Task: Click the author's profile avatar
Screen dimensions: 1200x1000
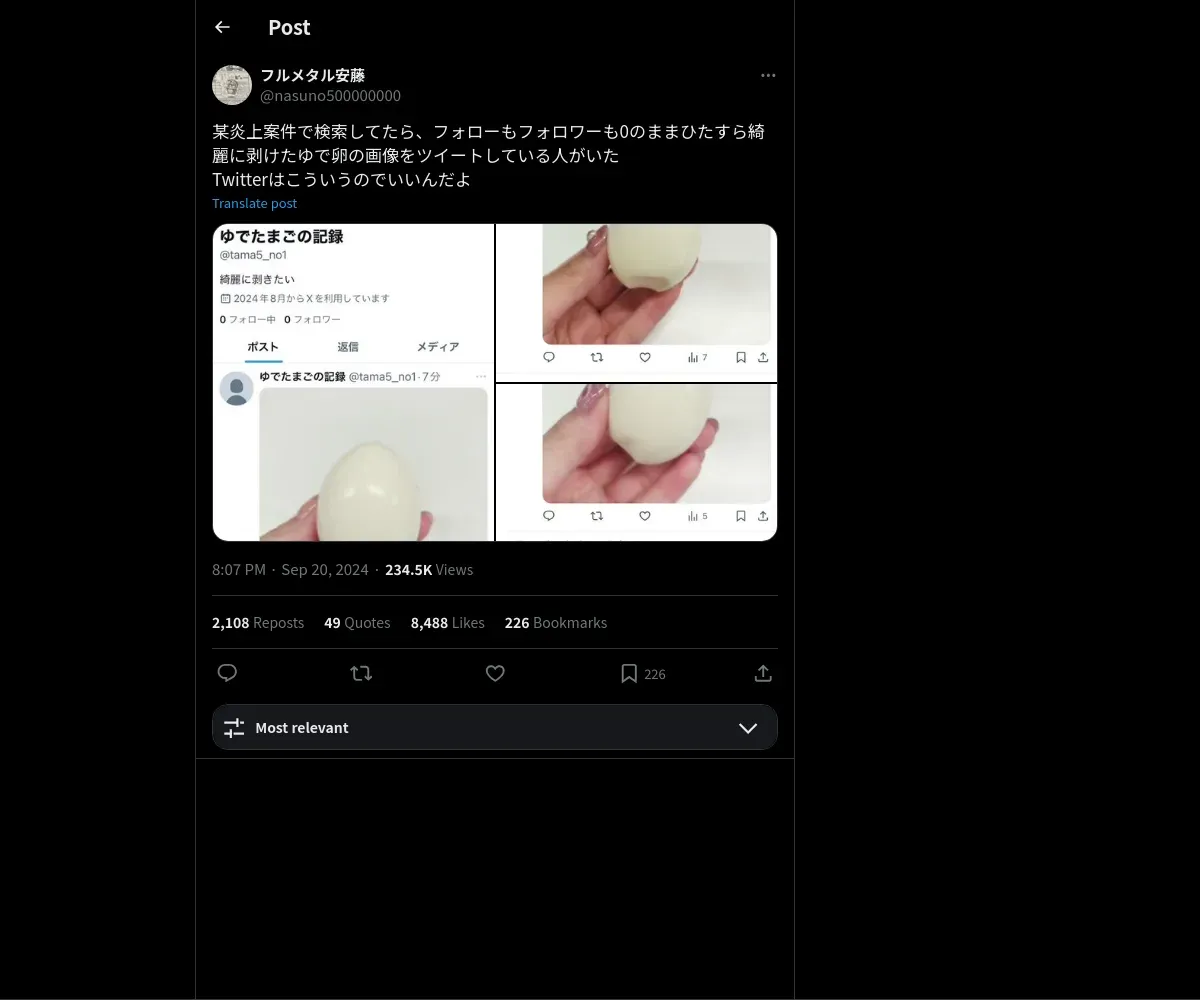Action: 232,85
